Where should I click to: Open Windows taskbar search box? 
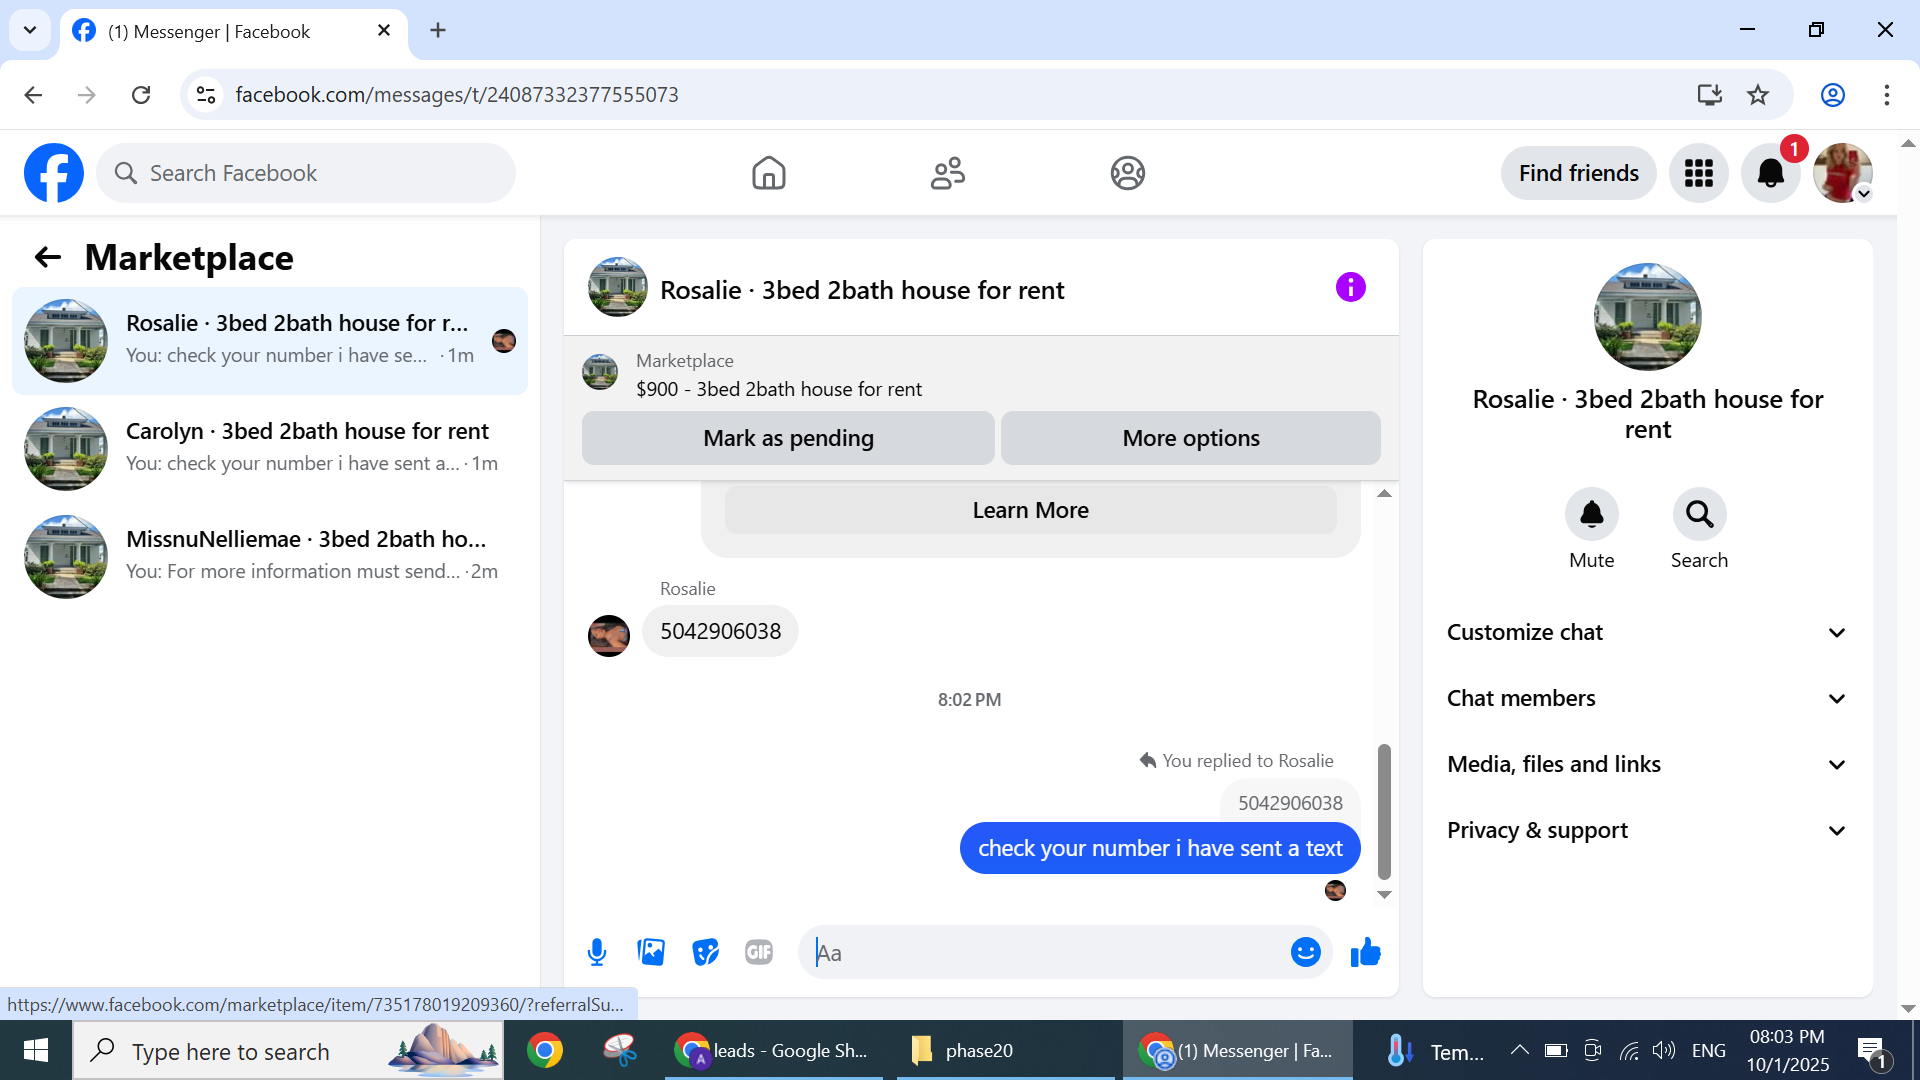[288, 1050]
